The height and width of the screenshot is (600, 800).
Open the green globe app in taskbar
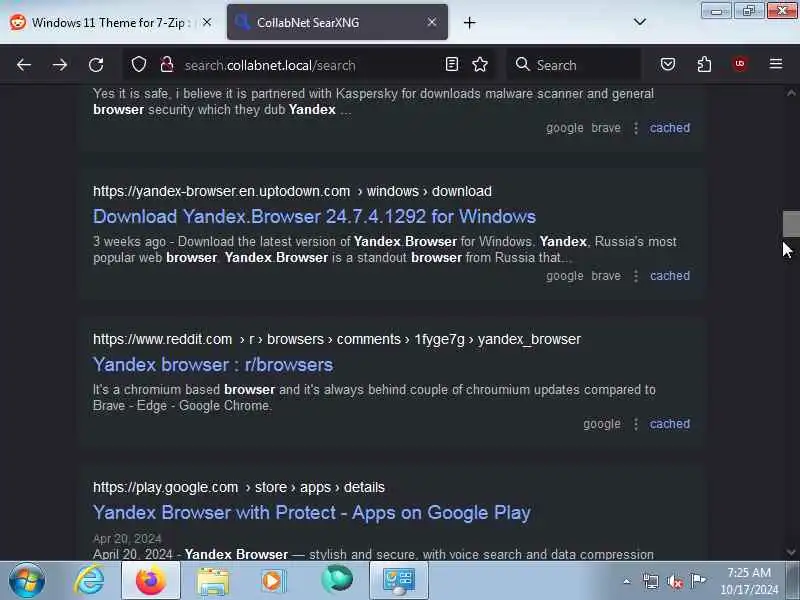click(x=337, y=580)
